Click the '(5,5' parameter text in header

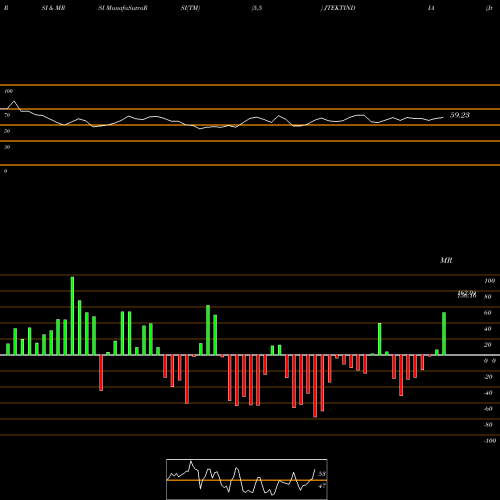[257, 8]
